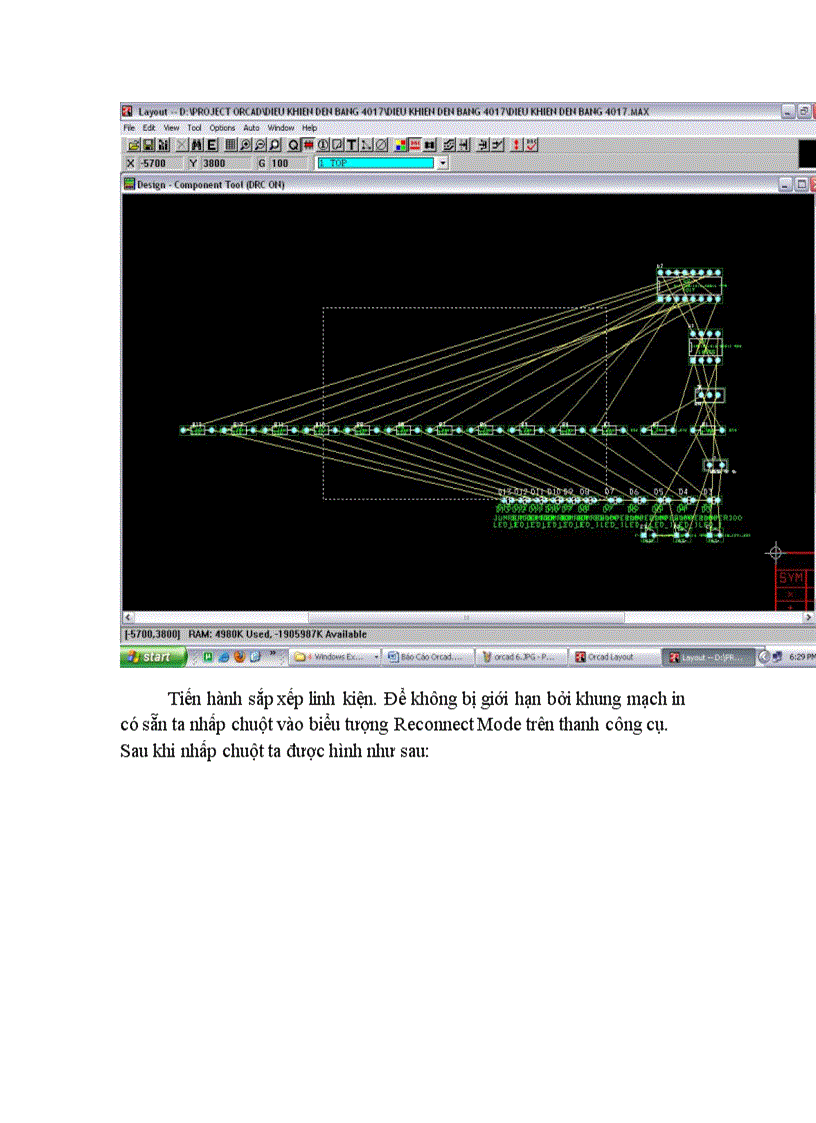Run the Design Rule Check checkmark icon
The image size is (816, 1123).
click(531, 145)
